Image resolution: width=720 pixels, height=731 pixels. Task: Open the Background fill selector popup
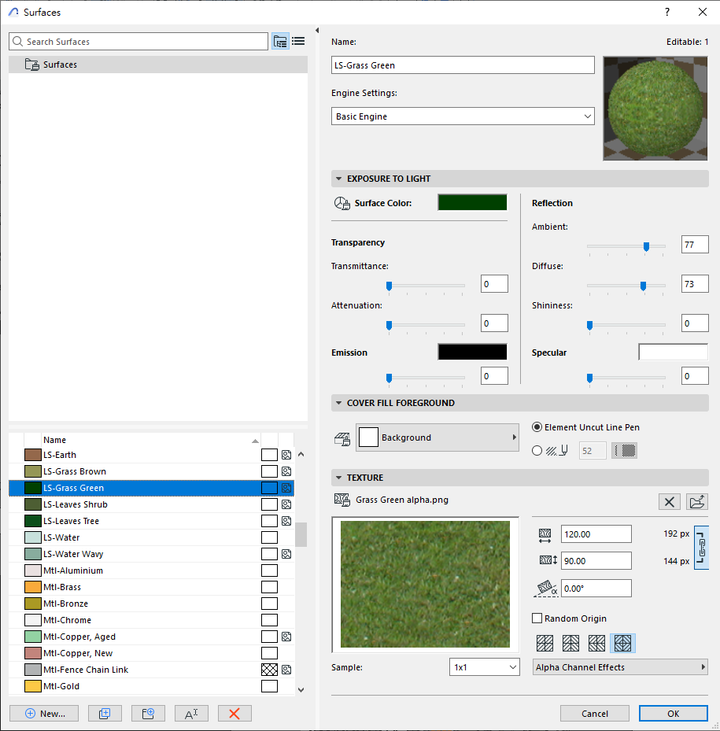(x=437, y=437)
